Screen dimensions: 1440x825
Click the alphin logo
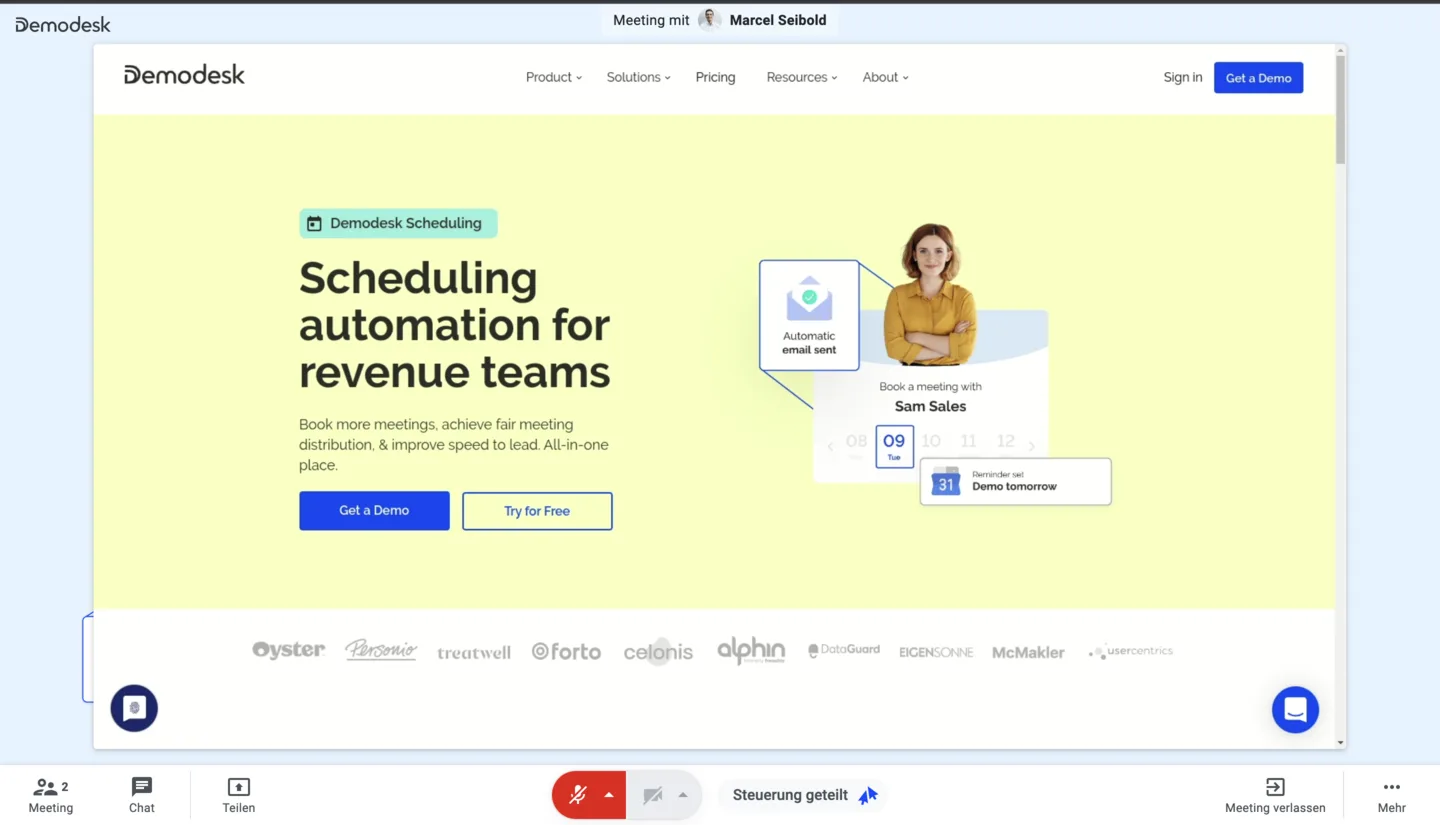click(751, 650)
